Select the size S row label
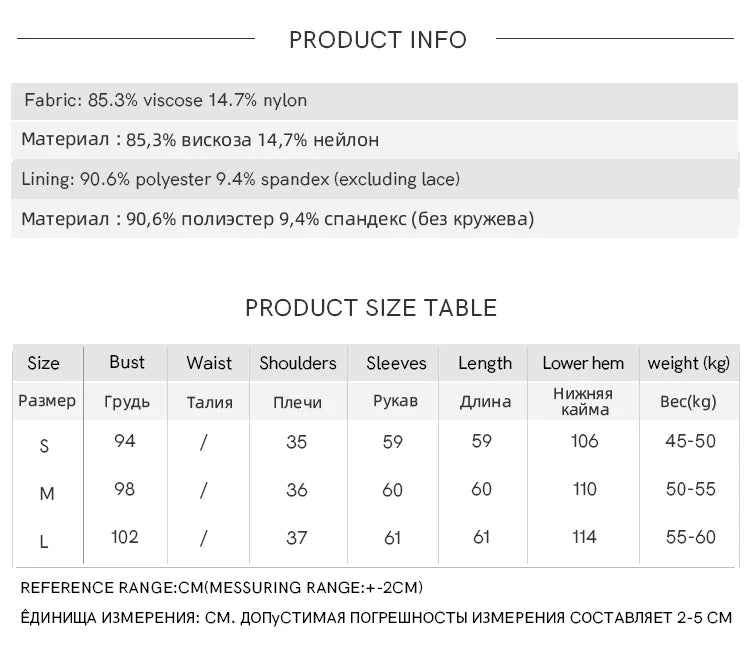Image resolution: width=750 pixels, height=646 pixels. (44, 446)
